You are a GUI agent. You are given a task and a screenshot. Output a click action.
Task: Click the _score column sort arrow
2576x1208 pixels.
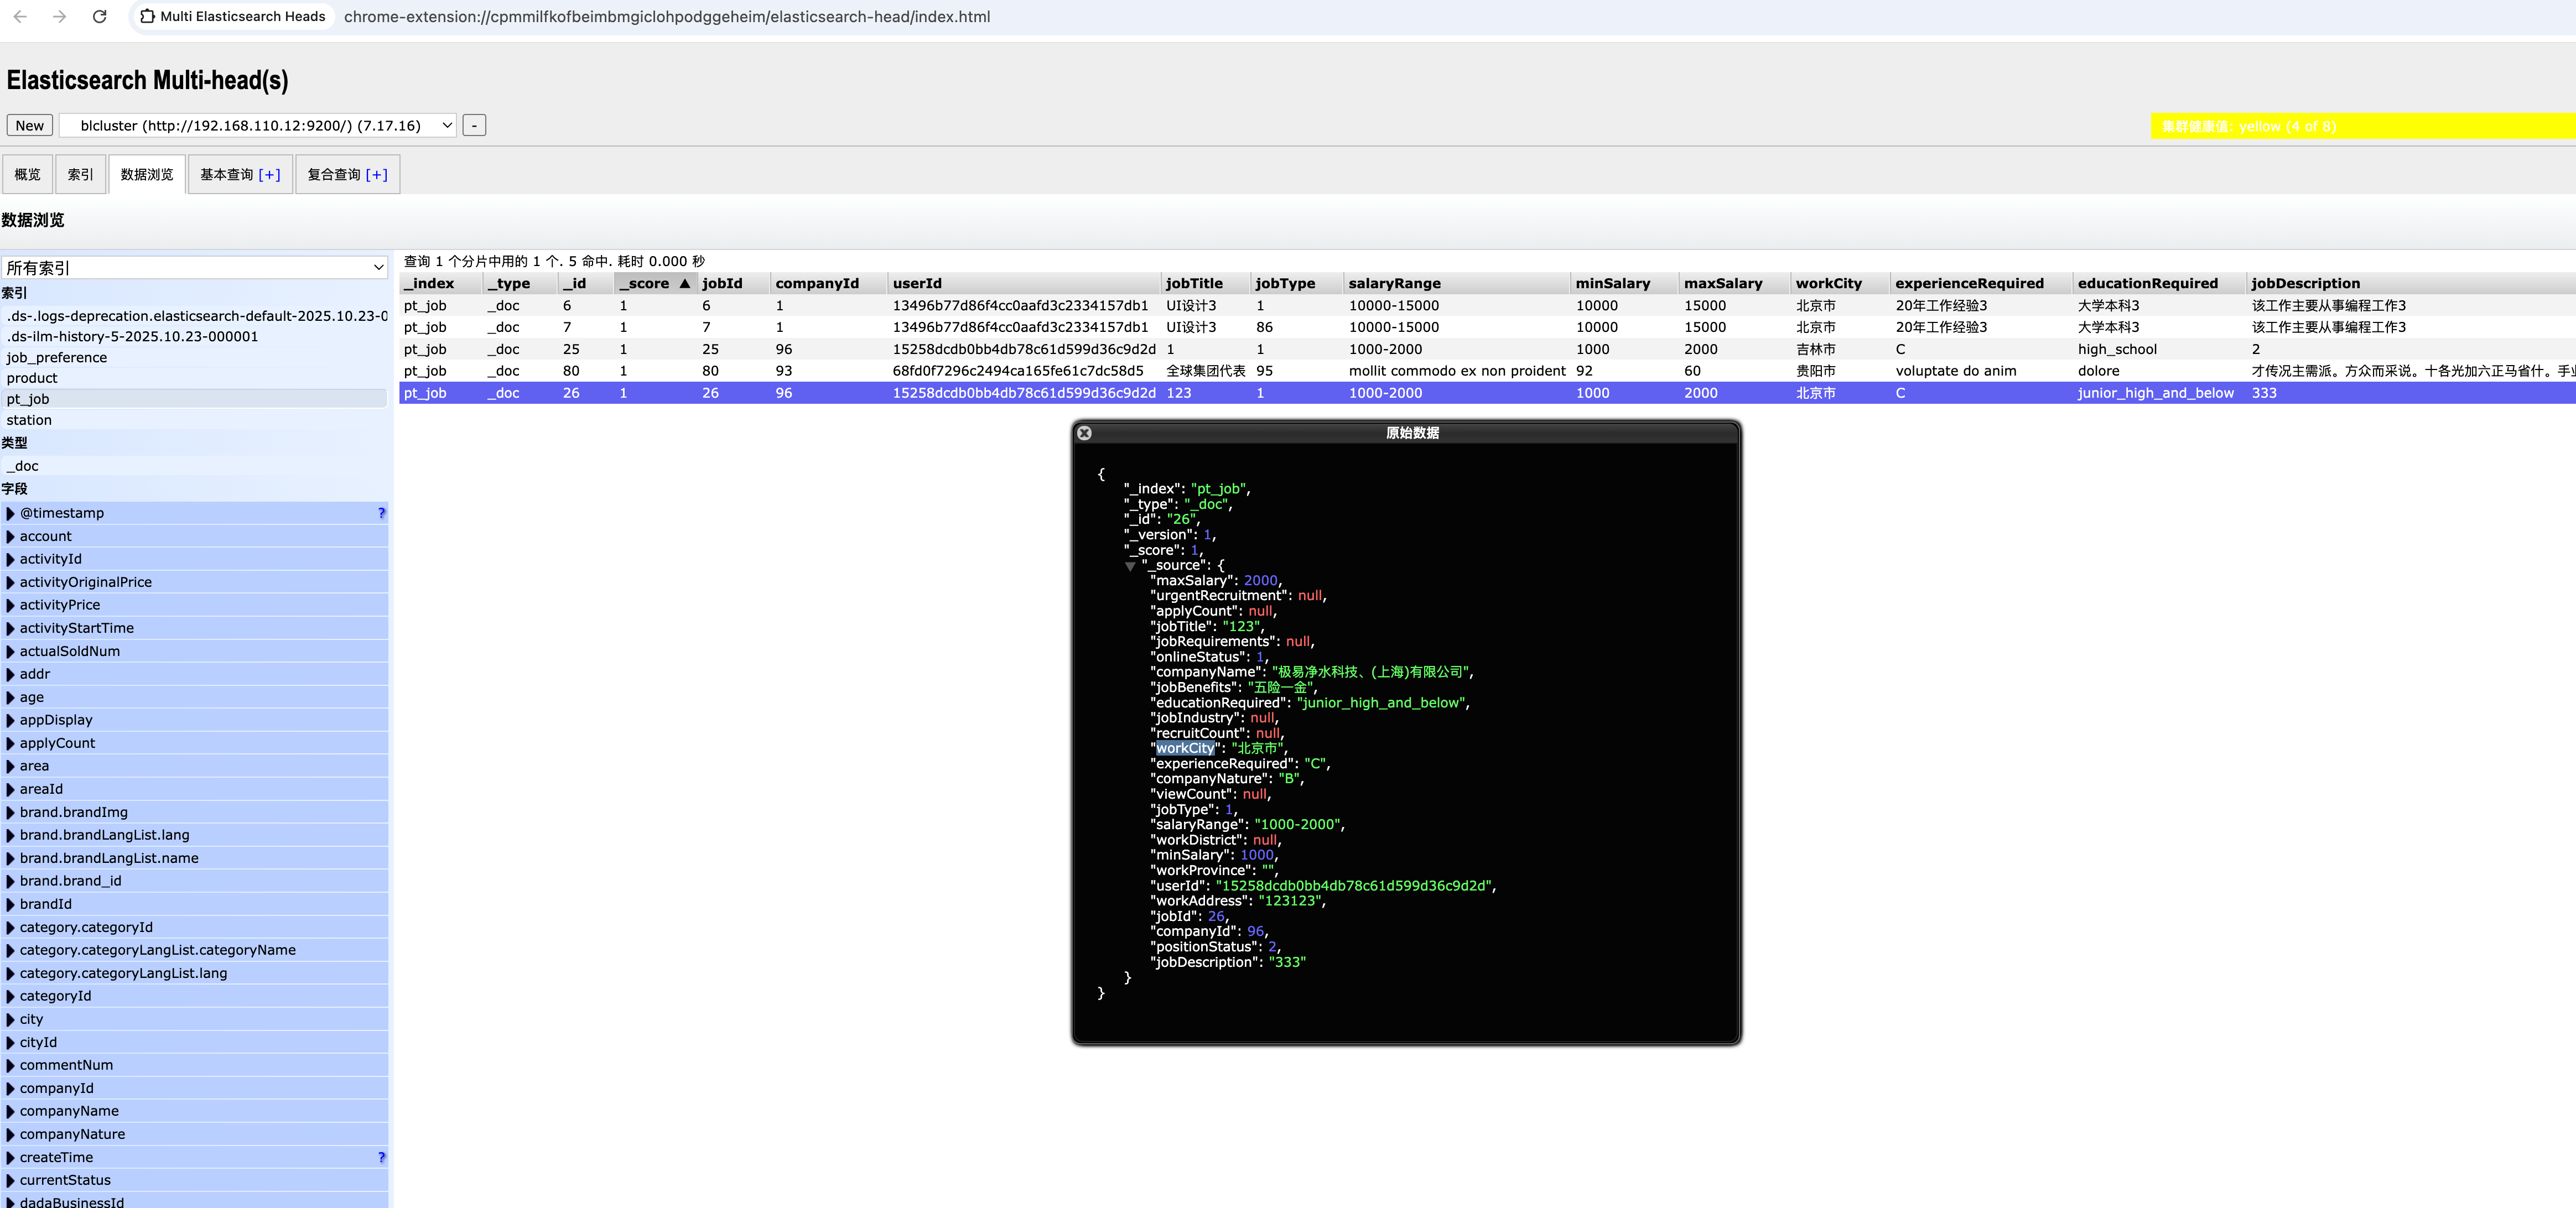pos(685,283)
